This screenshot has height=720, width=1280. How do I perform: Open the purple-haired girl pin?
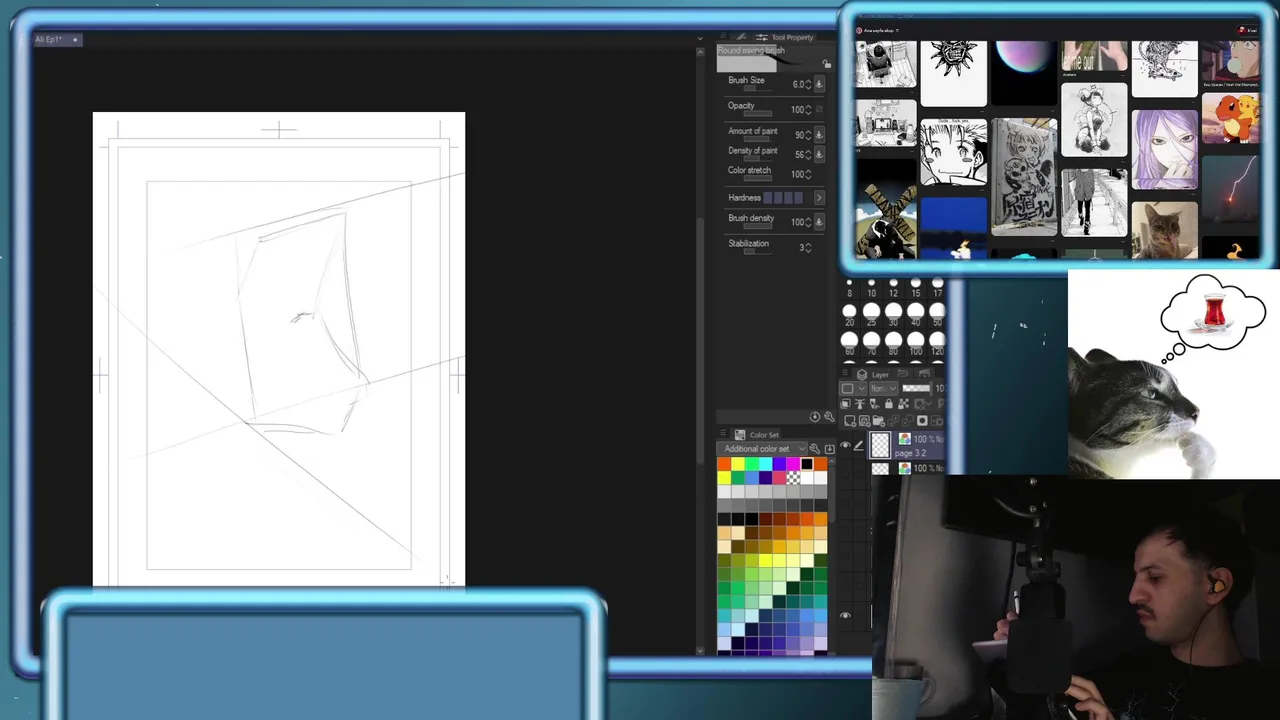(x=1165, y=148)
